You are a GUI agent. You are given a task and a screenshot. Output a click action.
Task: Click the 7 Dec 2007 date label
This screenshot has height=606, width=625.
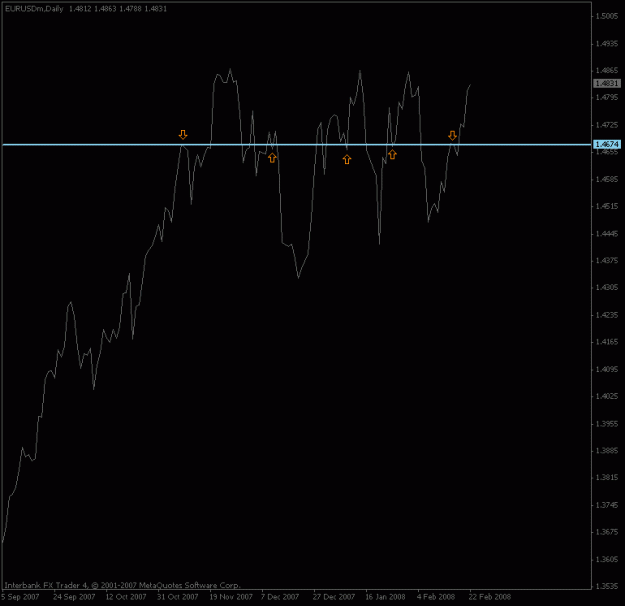(x=280, y=597)
